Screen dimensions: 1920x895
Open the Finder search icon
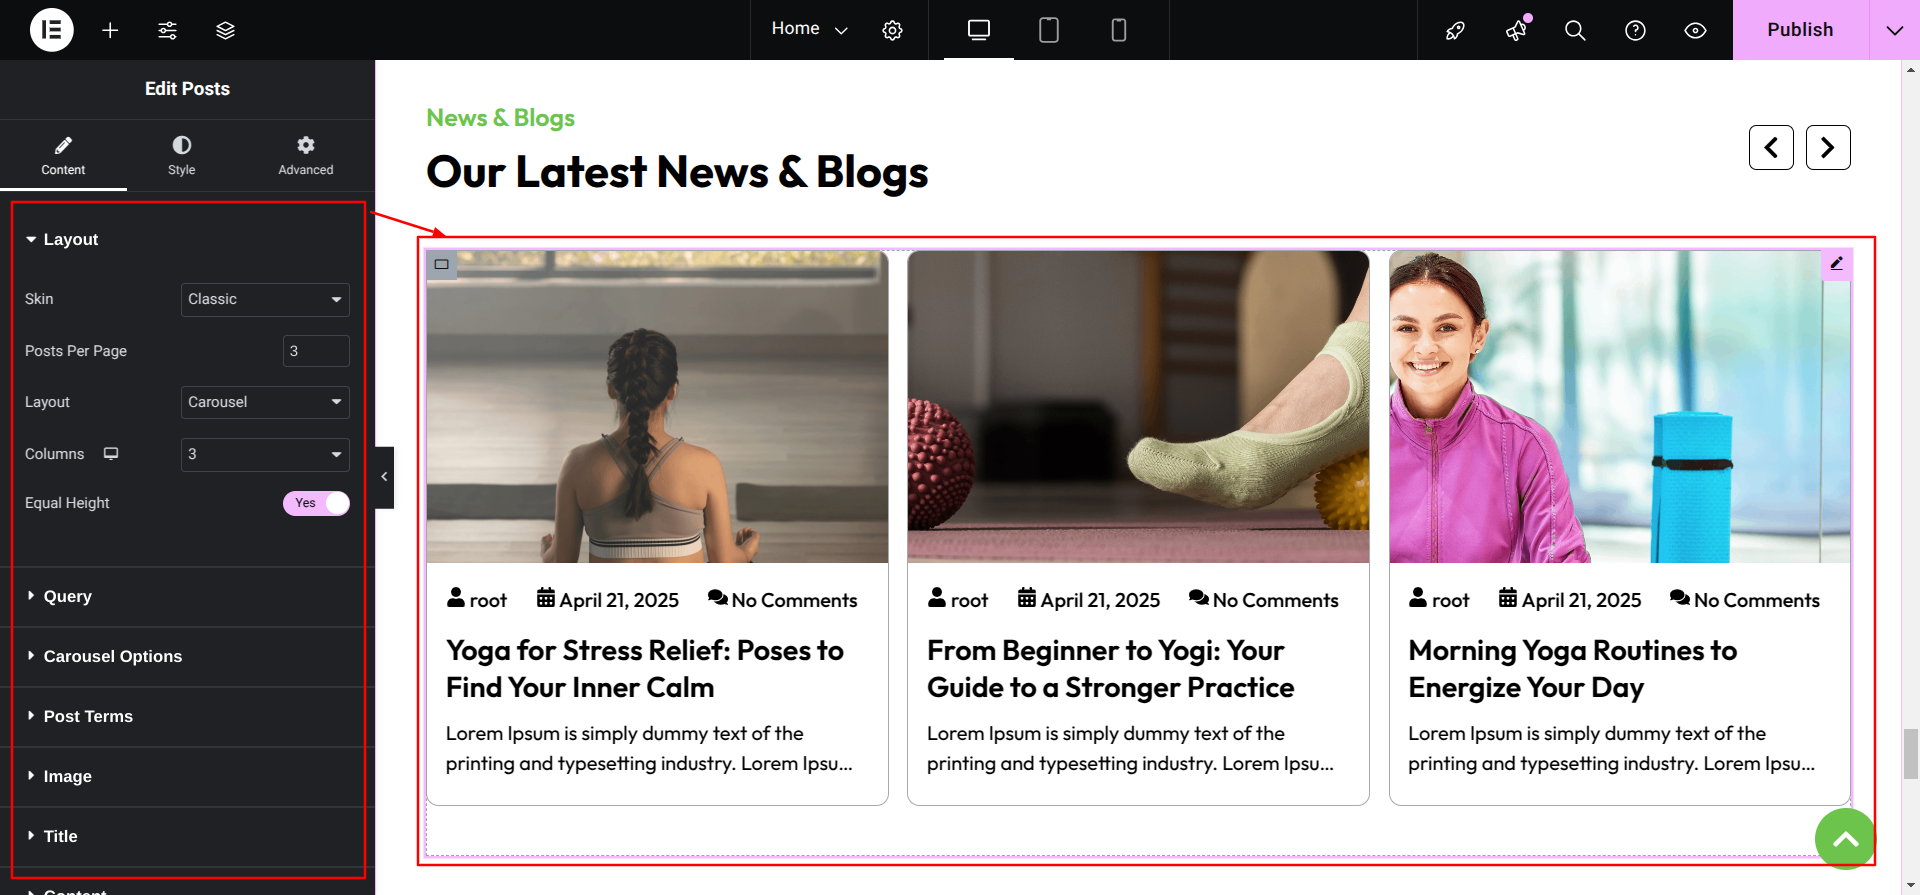pyautogui.click(x=1575, y=30)
